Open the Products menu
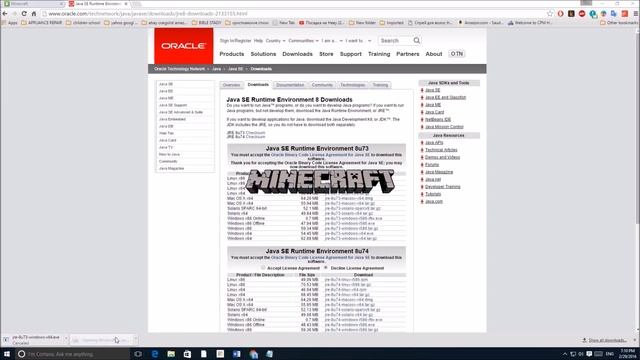 pos(232,54)
